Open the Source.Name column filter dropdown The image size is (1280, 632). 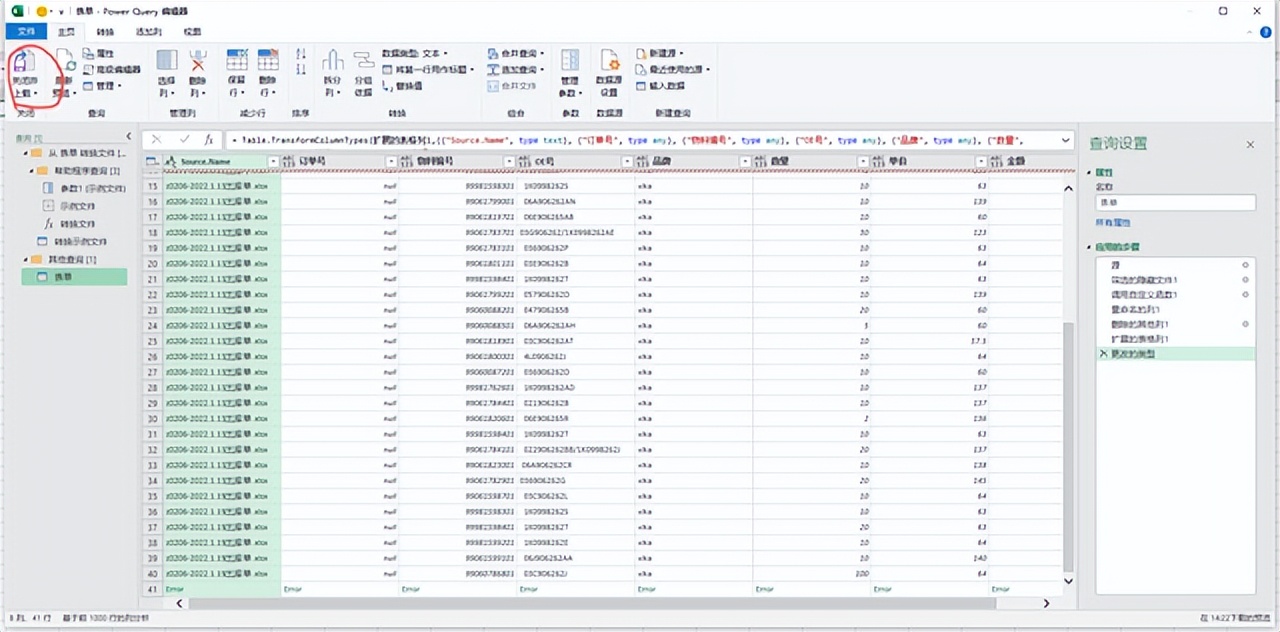pyautogui.click(x=273, y=161)
